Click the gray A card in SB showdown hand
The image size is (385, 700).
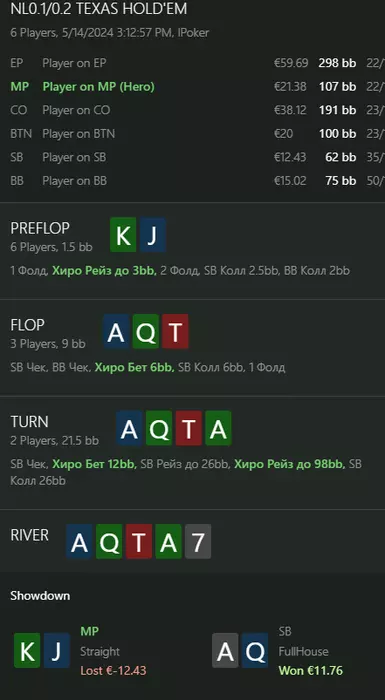click(x=225, y=650)
